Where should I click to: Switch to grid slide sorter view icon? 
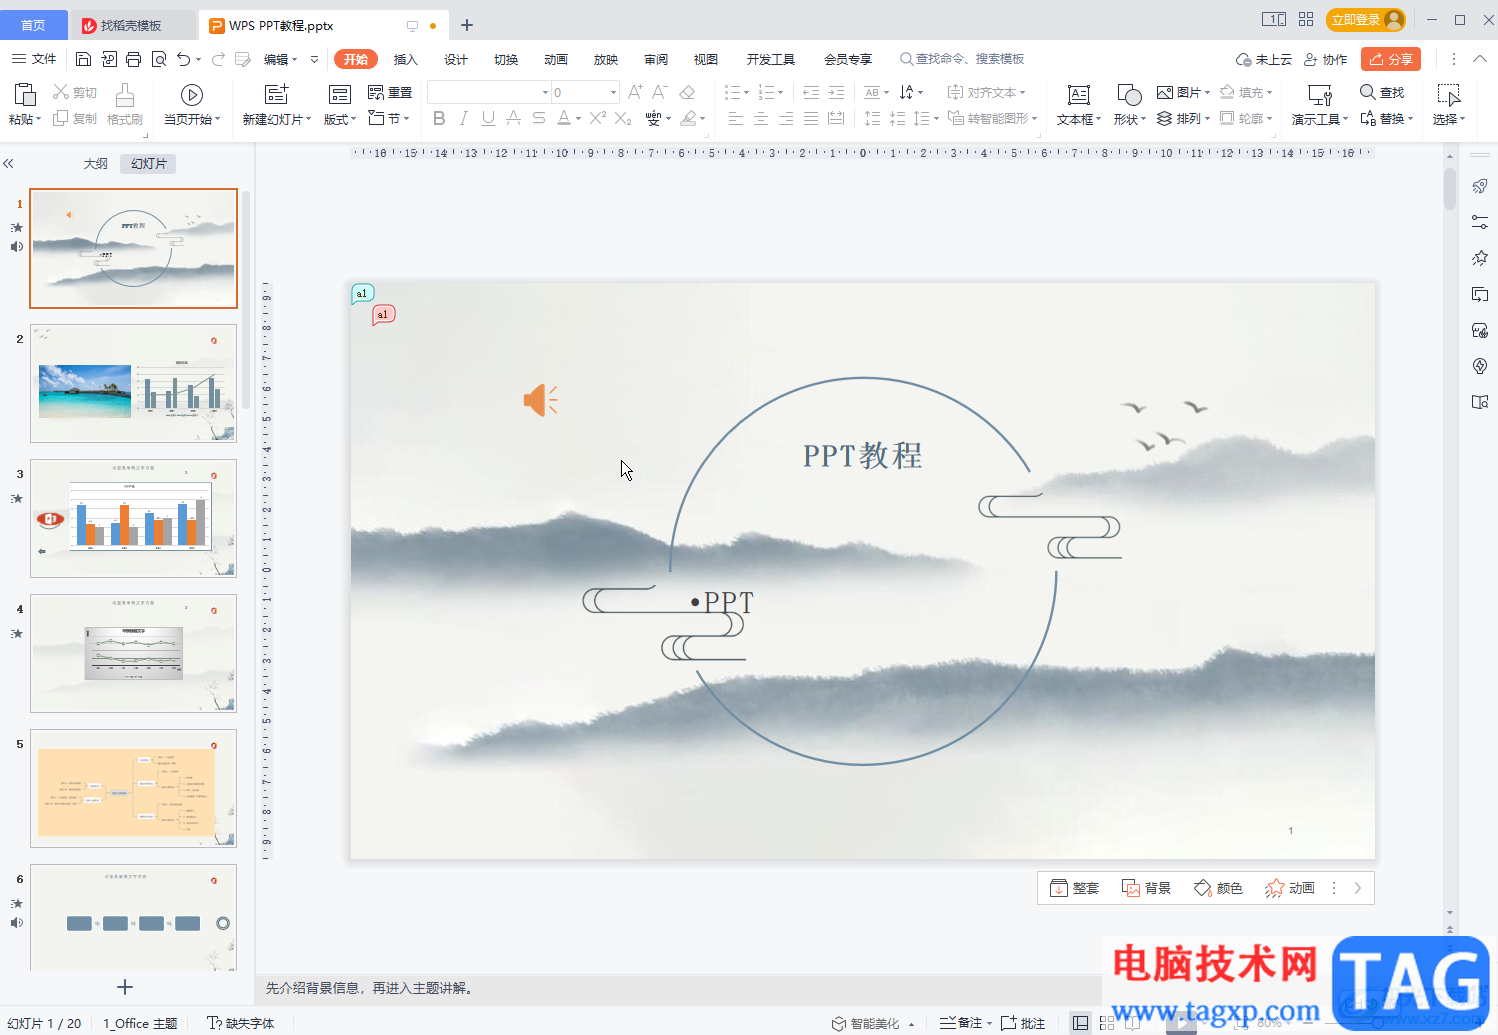click(x=1107, y=1023)
